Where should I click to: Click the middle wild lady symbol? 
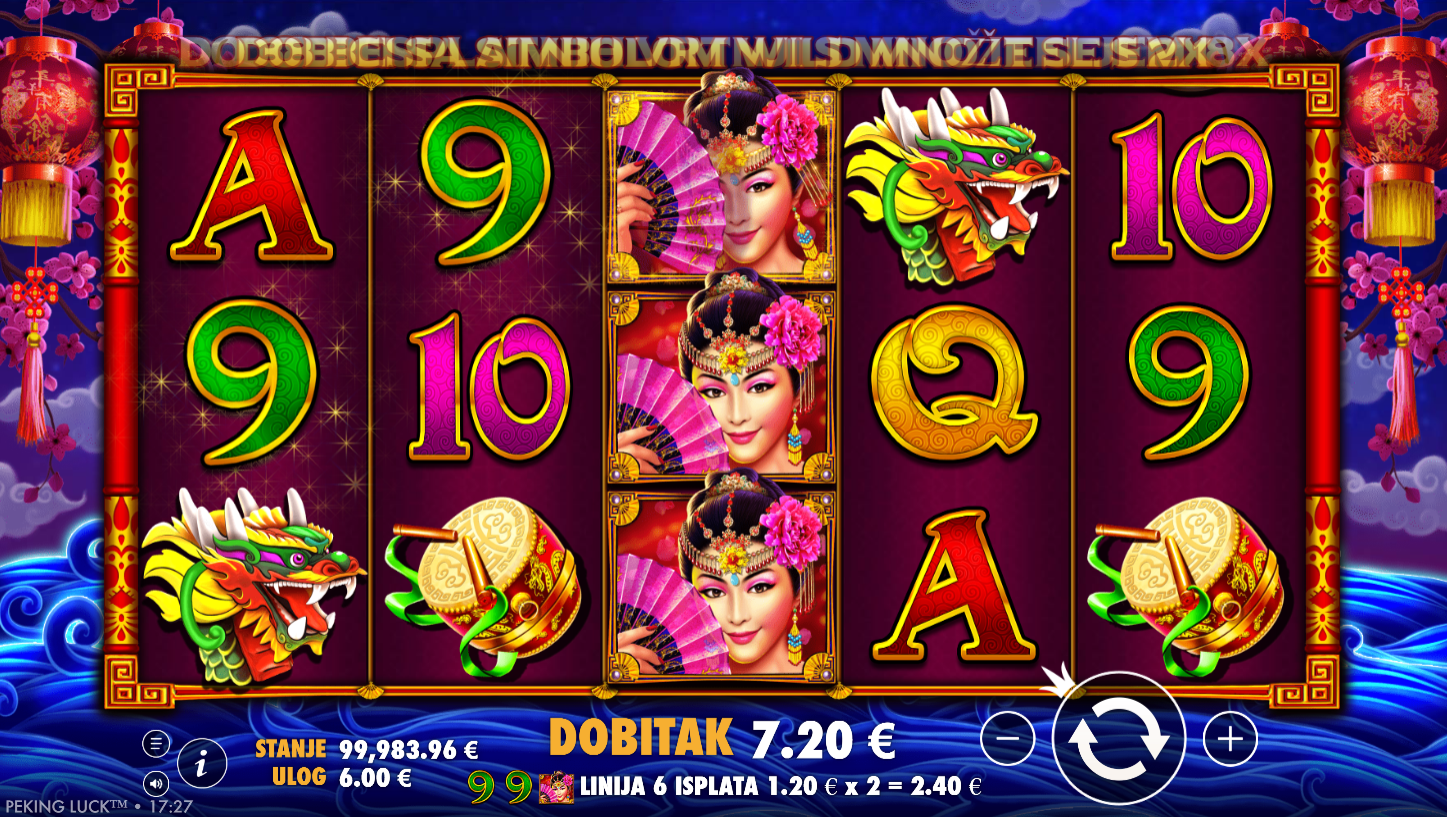[721, 387]
